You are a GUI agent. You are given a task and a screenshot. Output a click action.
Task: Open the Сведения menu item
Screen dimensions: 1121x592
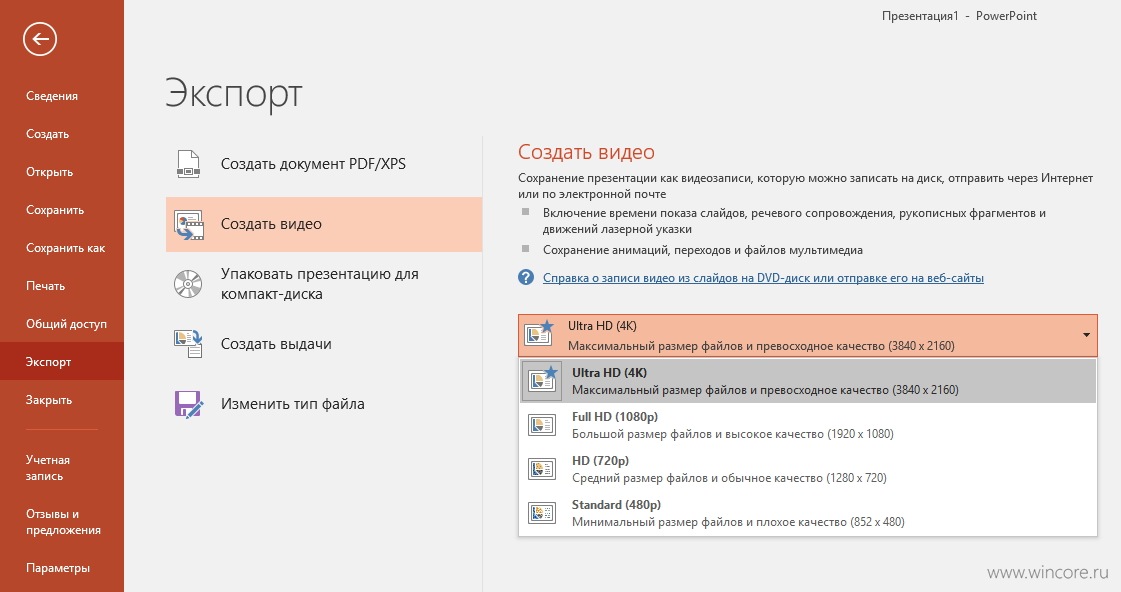52,96
